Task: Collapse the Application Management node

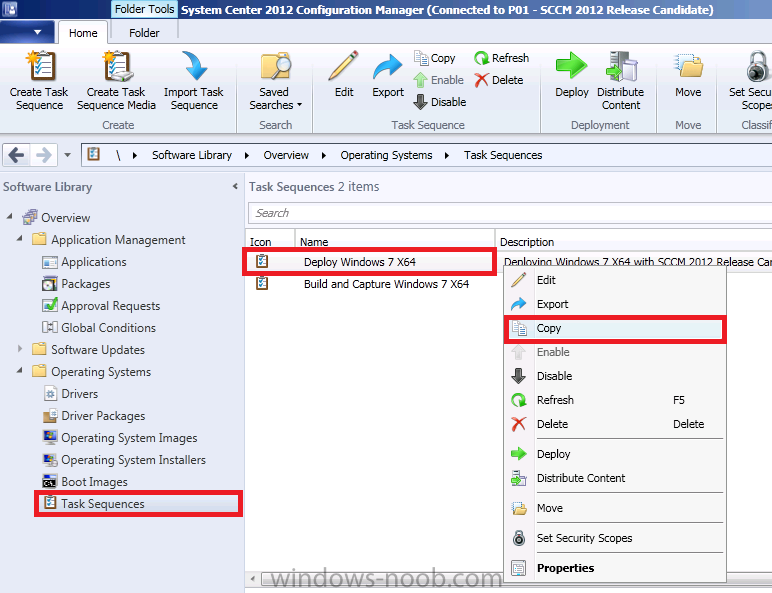Action: point(20,238)
